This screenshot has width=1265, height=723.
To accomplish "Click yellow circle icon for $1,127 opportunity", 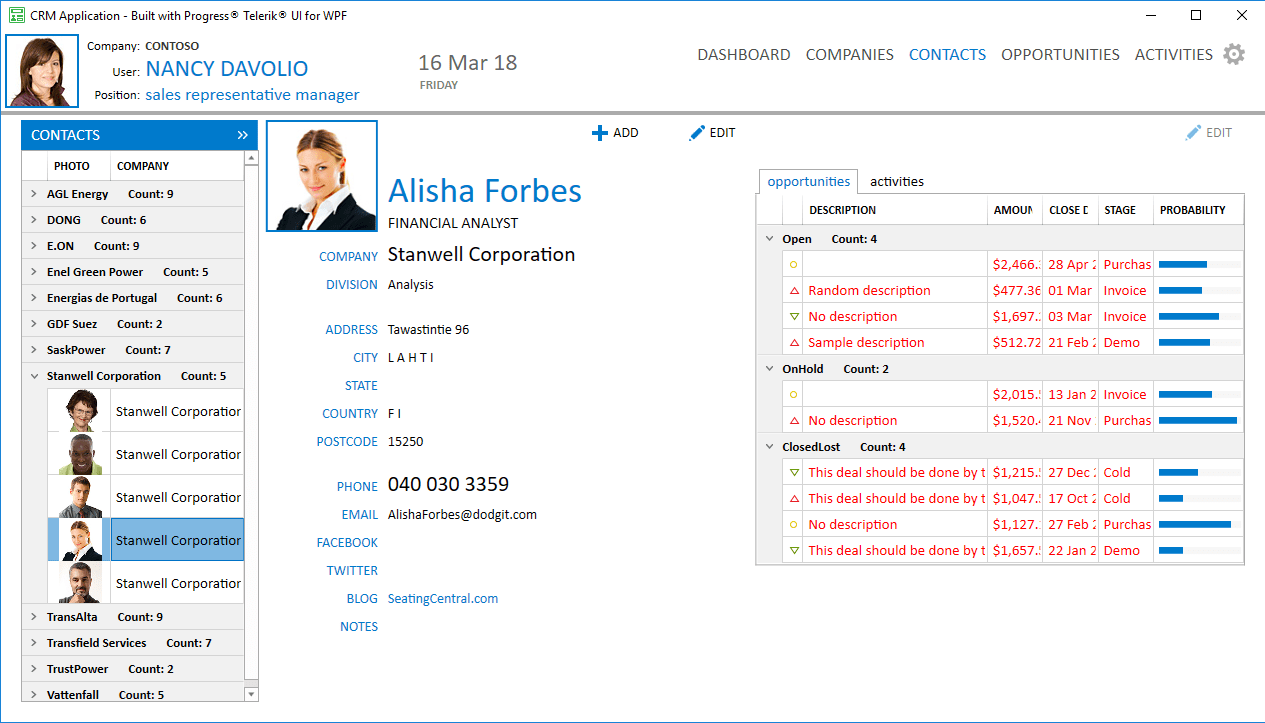I will 794,525.
